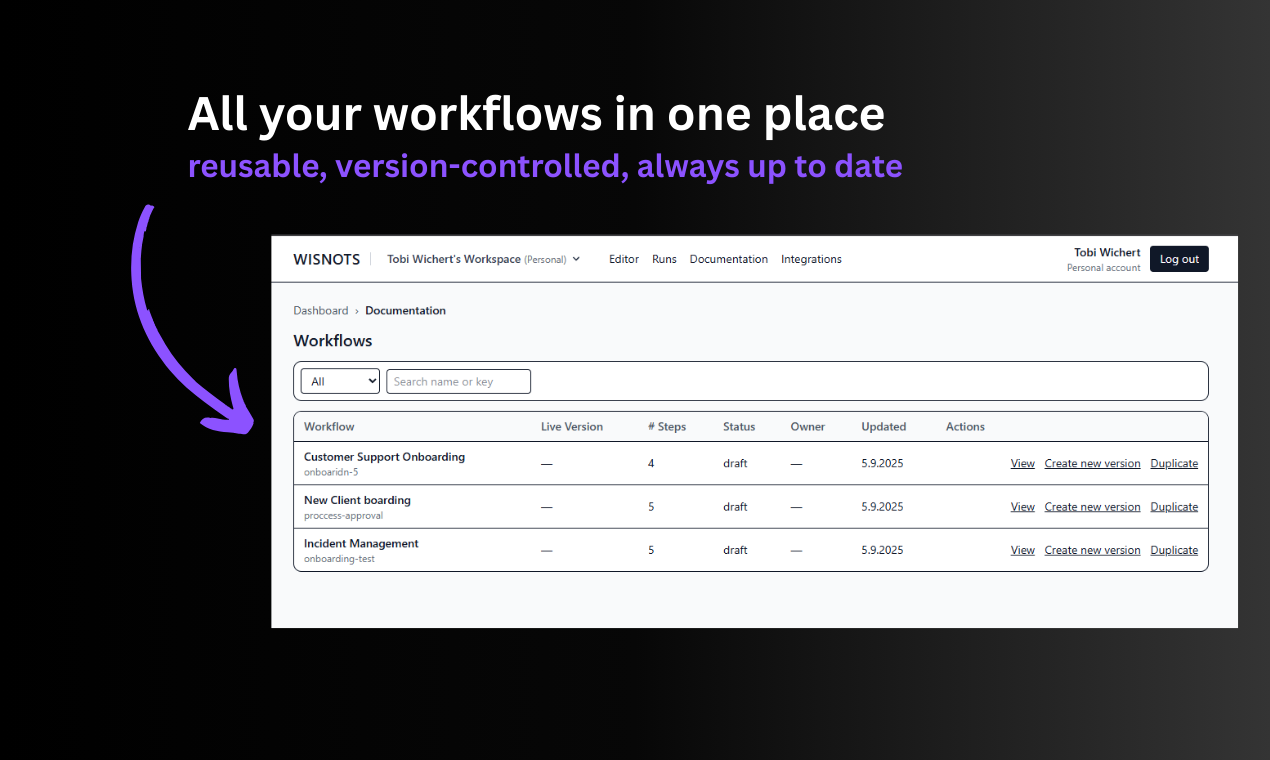Image resolution: width=1270 pixels, height=760 pixels.
Task: Create new version of Customer Support Onboarding
Action: coord(1092,464)
